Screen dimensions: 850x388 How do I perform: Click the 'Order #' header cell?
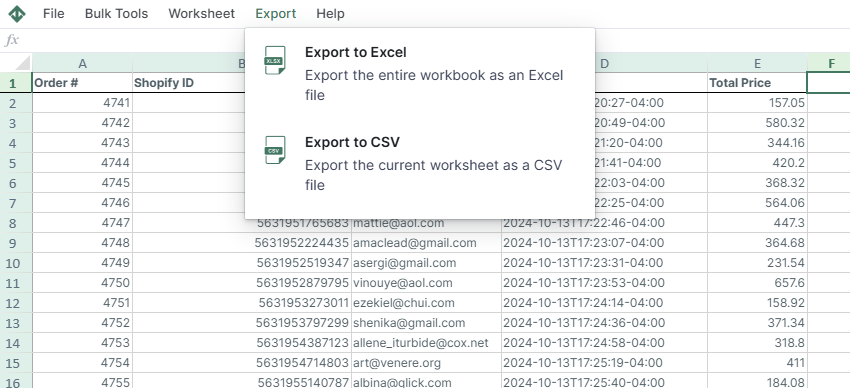tap(82, 83)
